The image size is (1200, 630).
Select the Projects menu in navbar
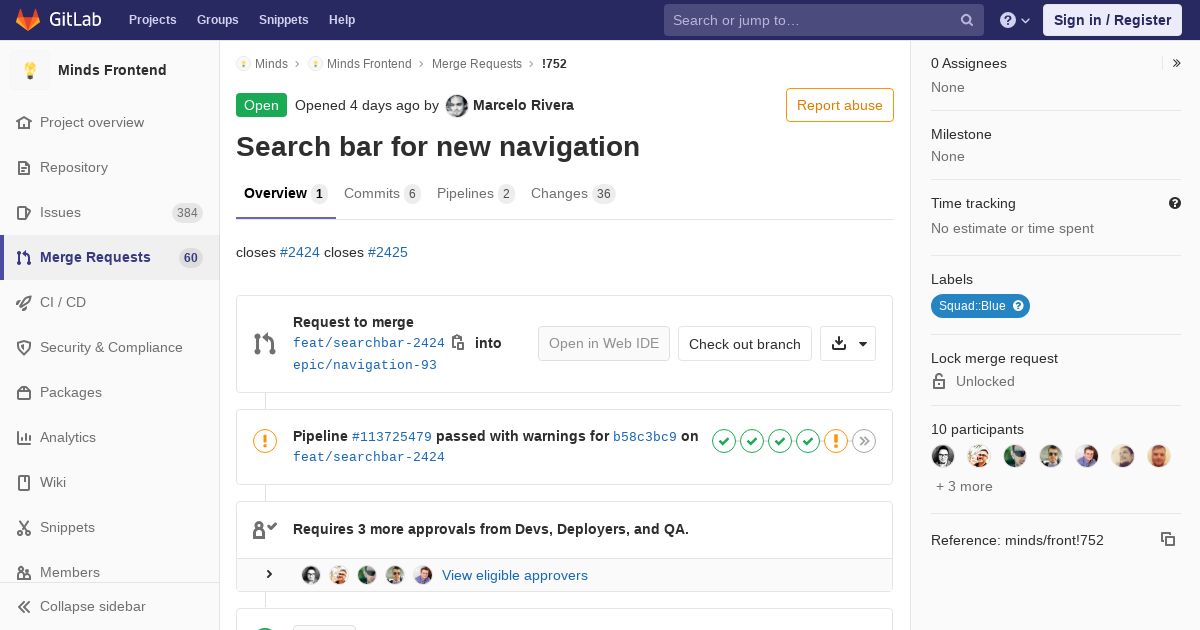tap(152, 20)
